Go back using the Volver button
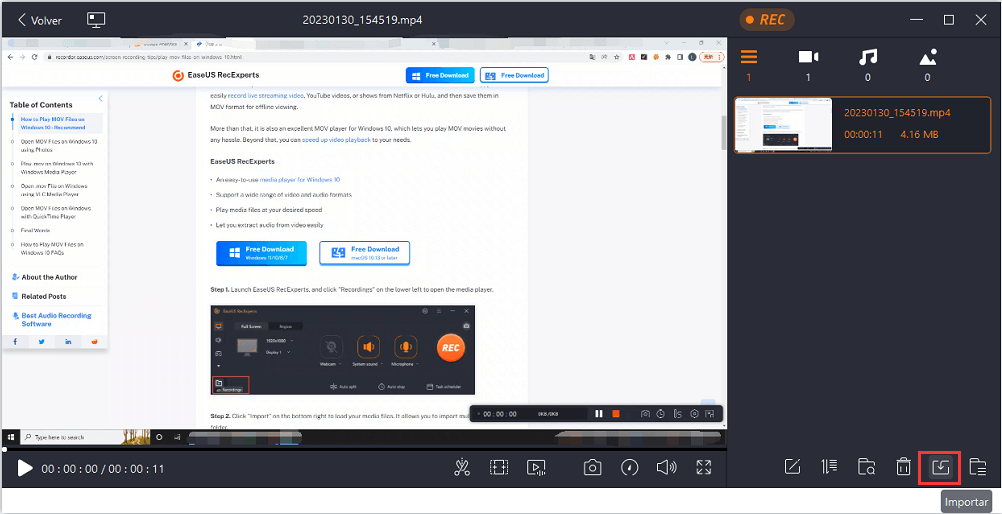This screenshot has width=1002, height=514. [x=40, y=20]
